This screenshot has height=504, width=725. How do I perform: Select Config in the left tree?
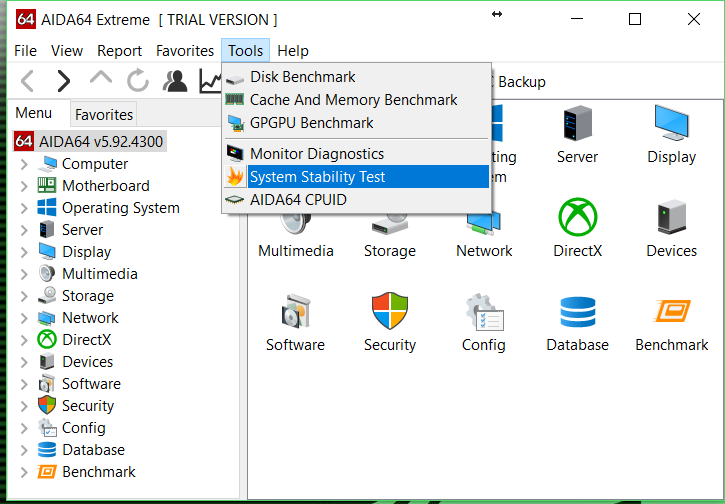tap(84, 428)
